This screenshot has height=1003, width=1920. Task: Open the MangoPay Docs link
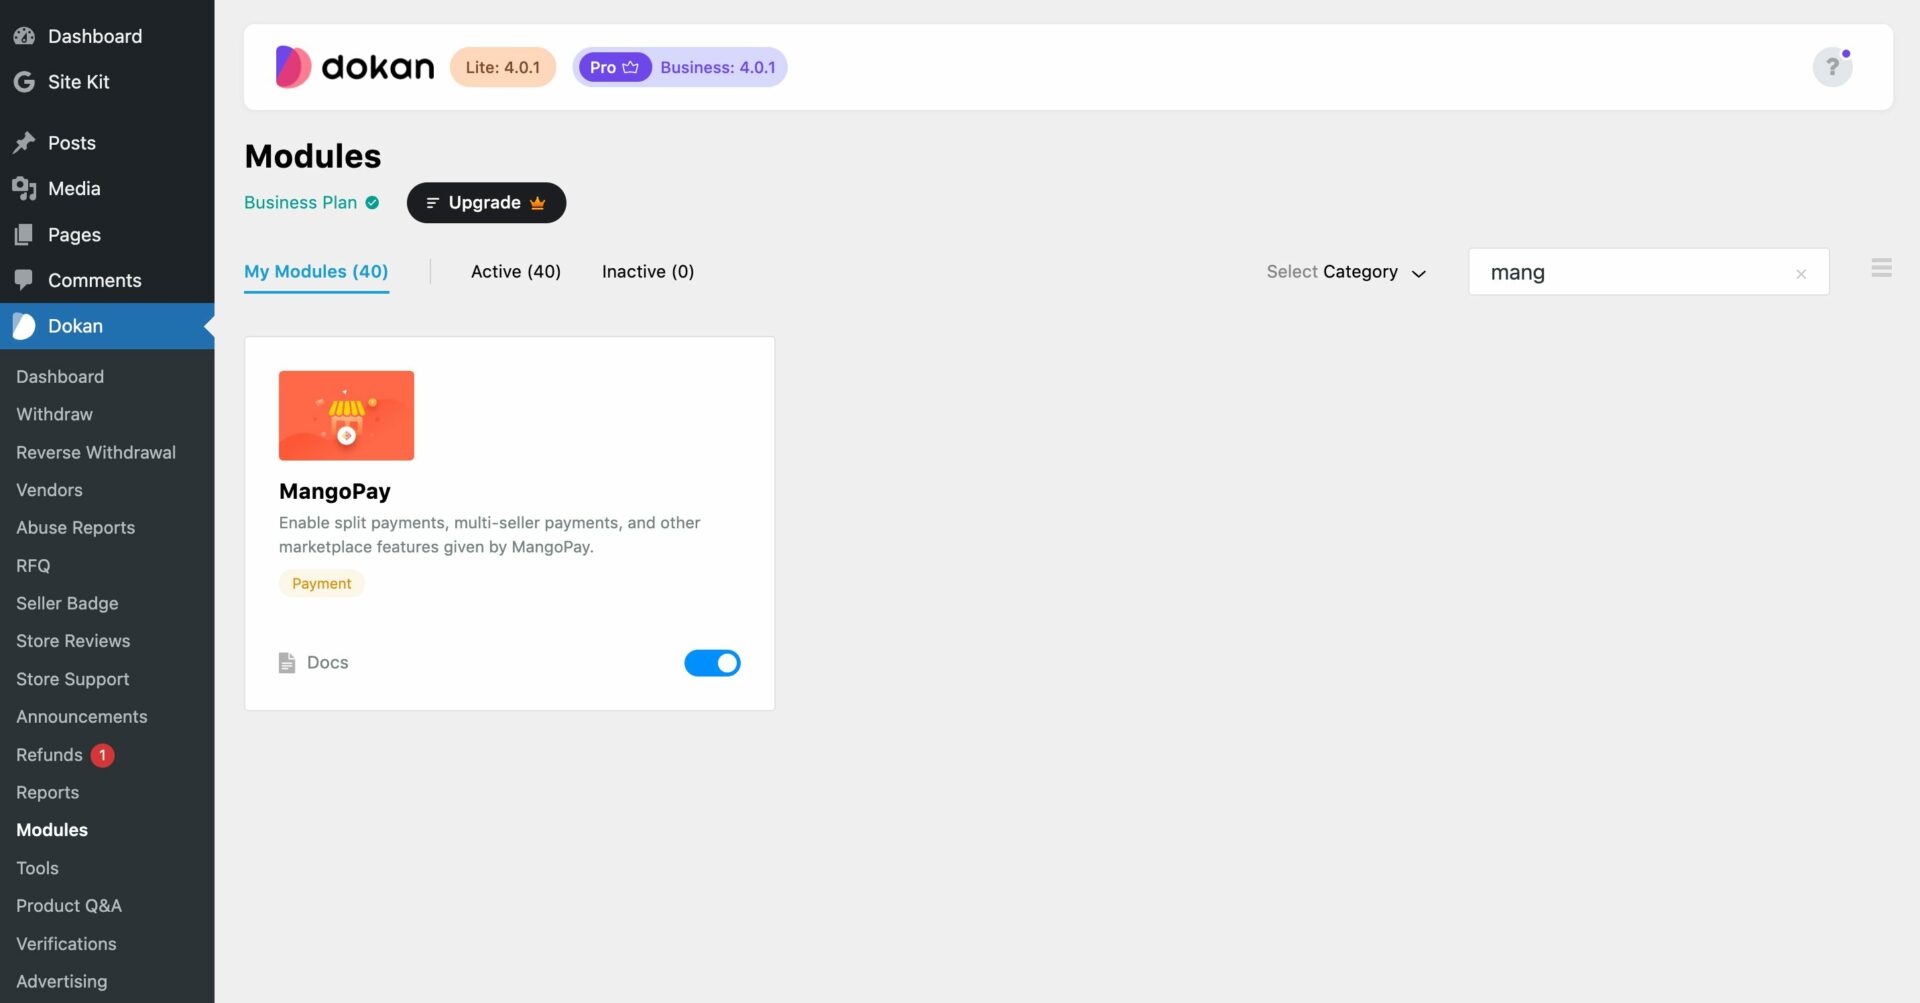313,663
